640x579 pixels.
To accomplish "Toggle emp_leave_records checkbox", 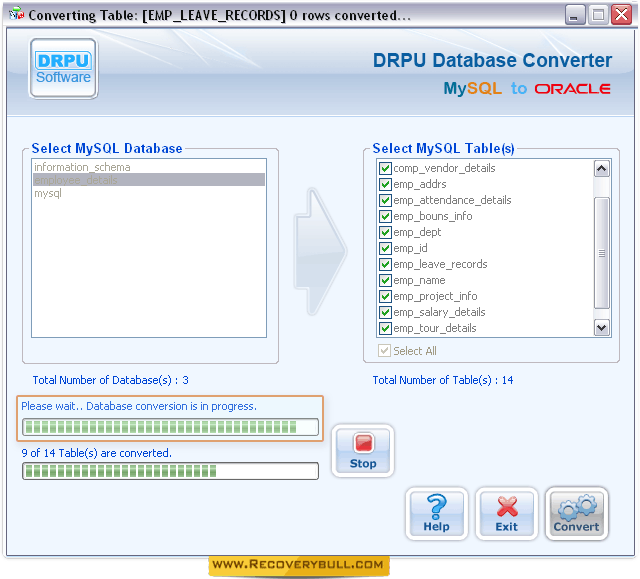I will point(385,264).
